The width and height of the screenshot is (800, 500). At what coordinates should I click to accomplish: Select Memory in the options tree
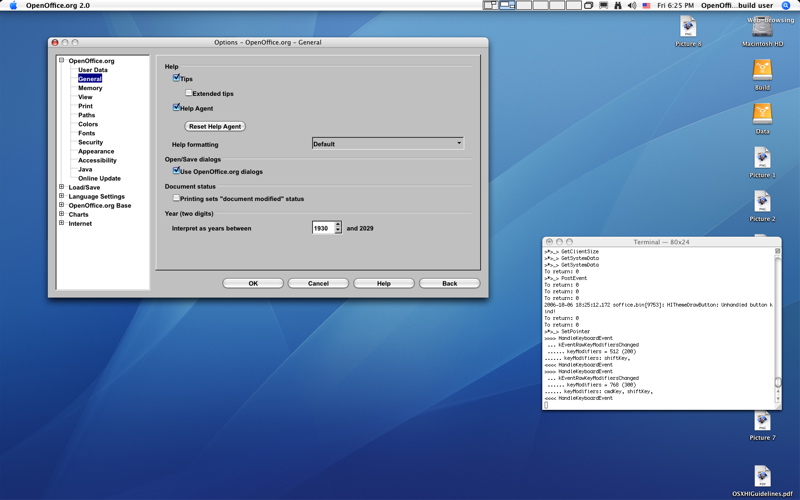(x=90, y=88)
